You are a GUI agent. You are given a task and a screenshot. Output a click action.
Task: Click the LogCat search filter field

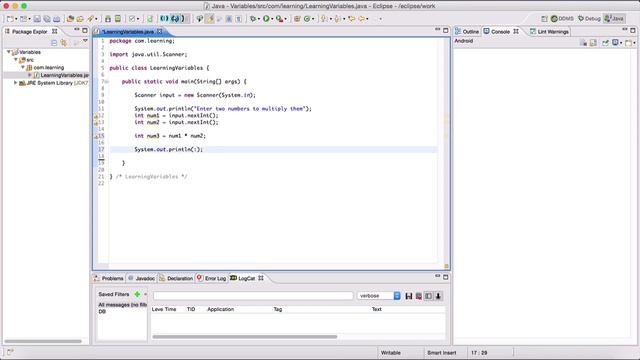click(x=253, y=296)
